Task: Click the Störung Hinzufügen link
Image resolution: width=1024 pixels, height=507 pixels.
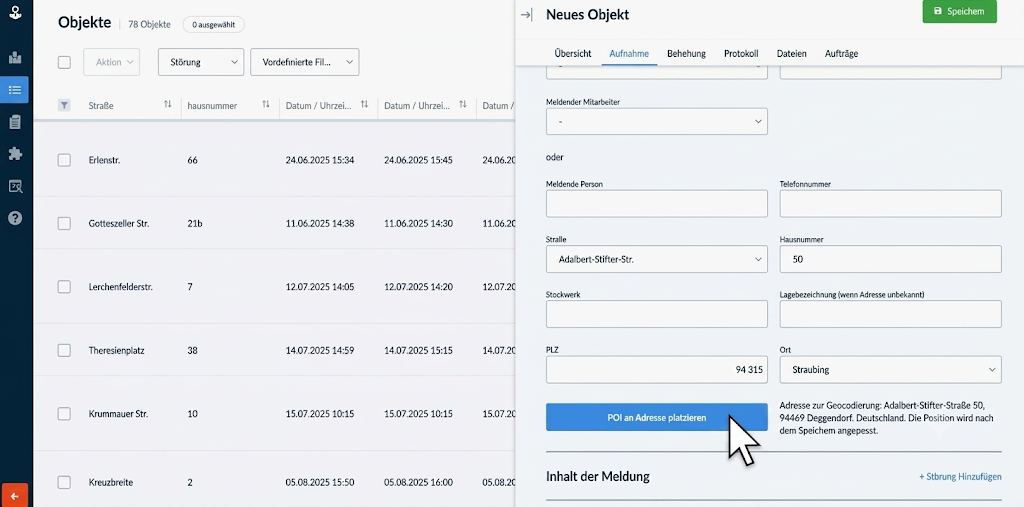Action: 960,477
